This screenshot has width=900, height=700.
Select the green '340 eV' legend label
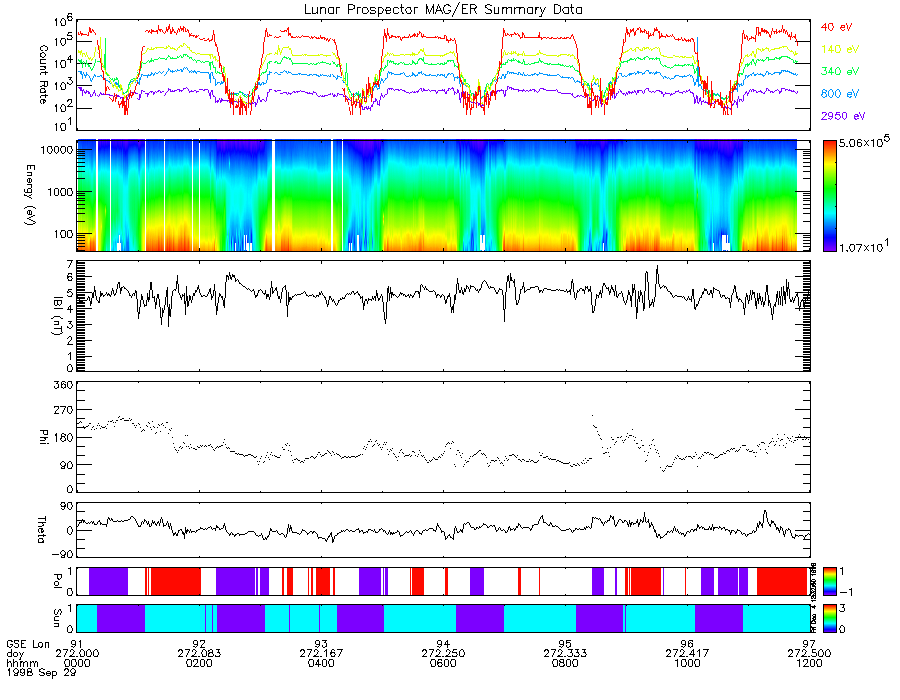click(x=840, y=71)
